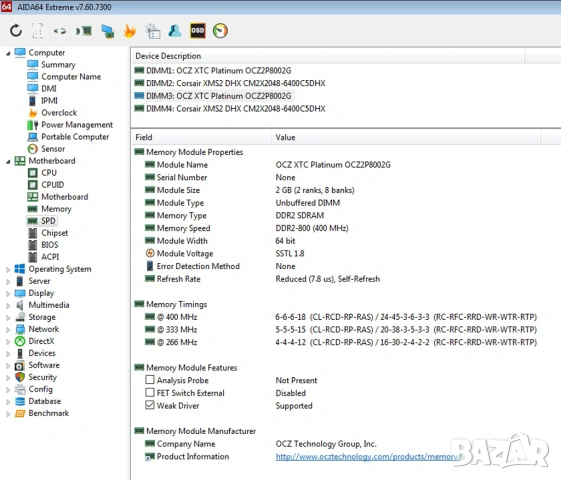561x480 pixels.
Task: Open the Report page icon in toolbar
Action: pos(38,31)
